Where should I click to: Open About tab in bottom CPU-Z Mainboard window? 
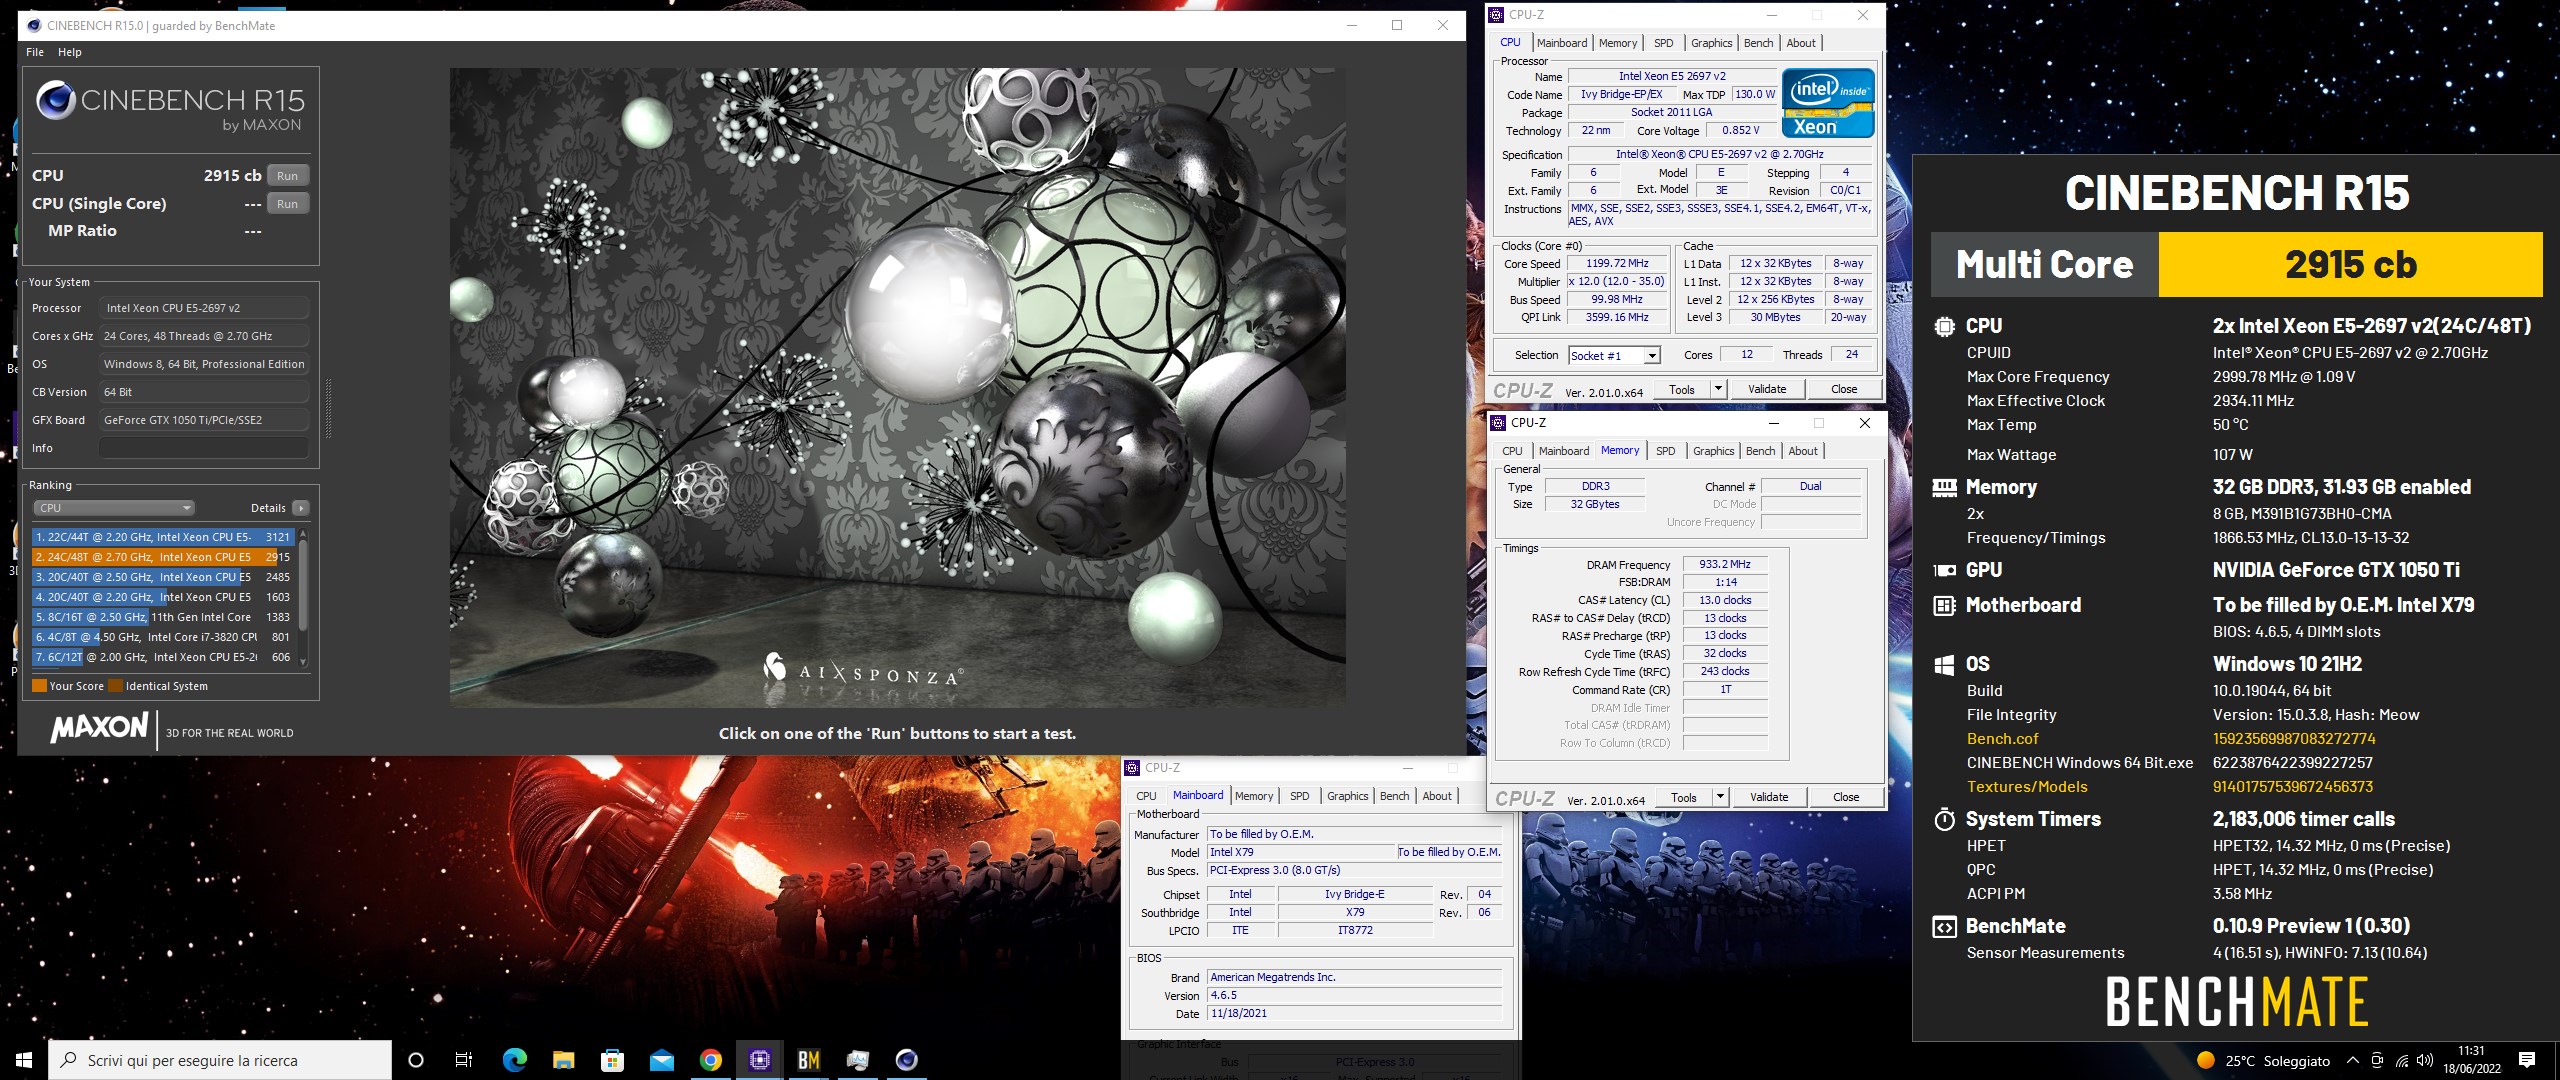coord(1437,796)
